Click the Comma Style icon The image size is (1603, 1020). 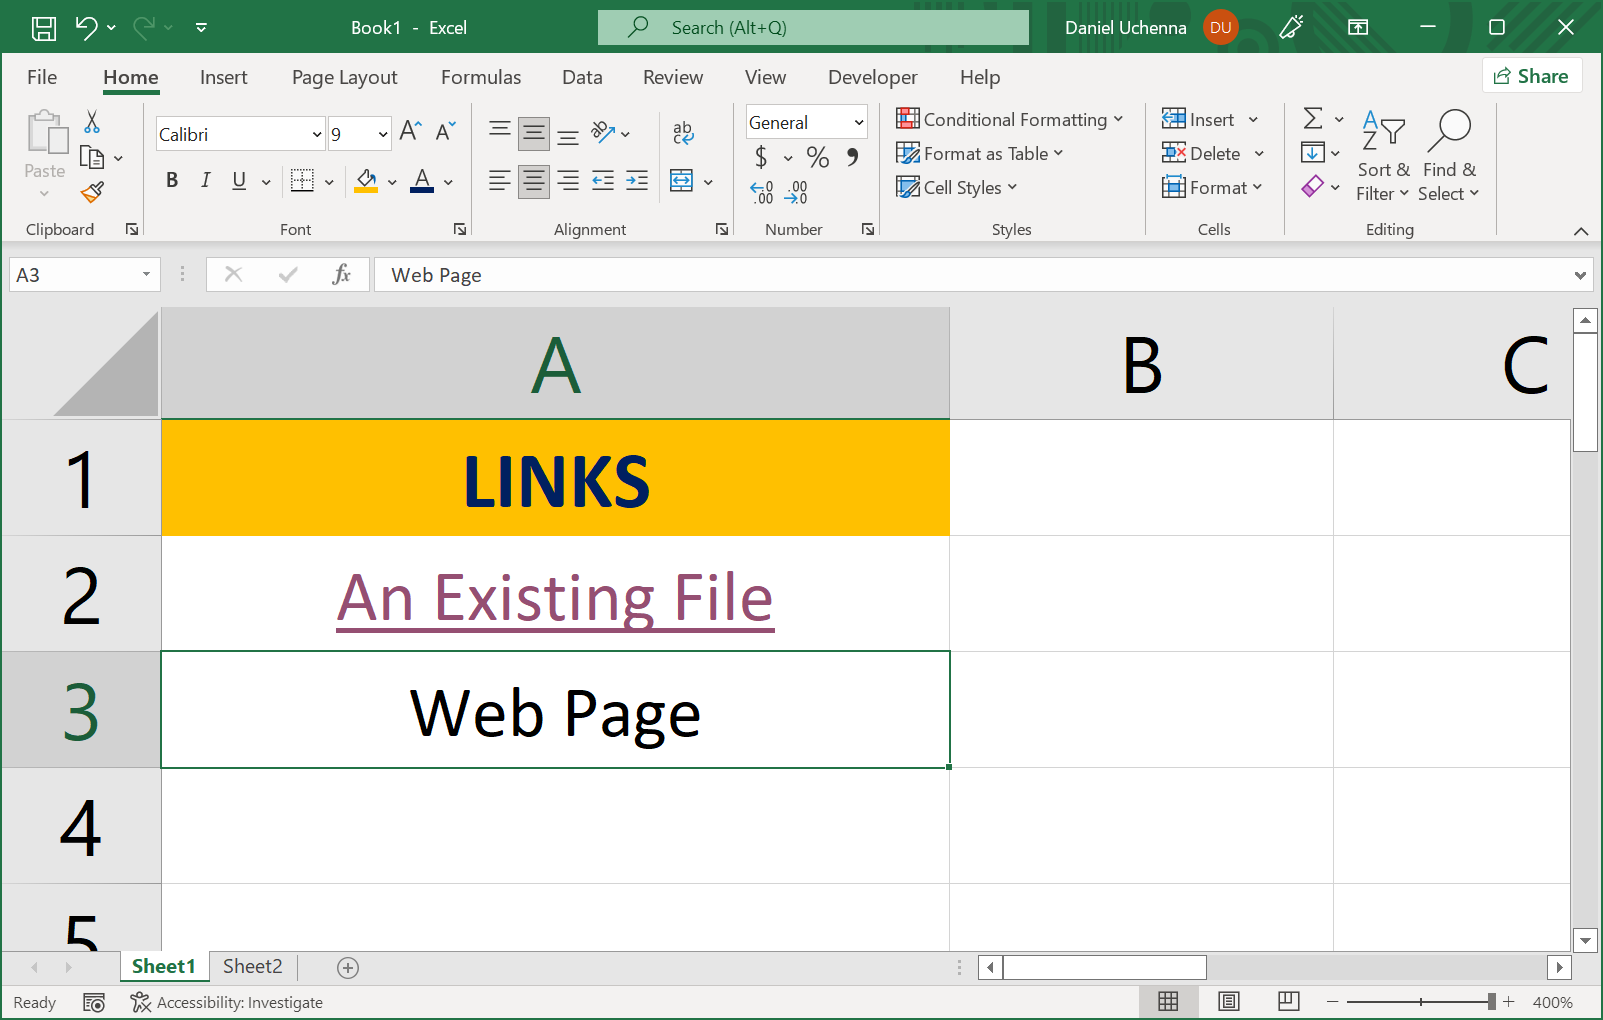(x=851, y=157)
